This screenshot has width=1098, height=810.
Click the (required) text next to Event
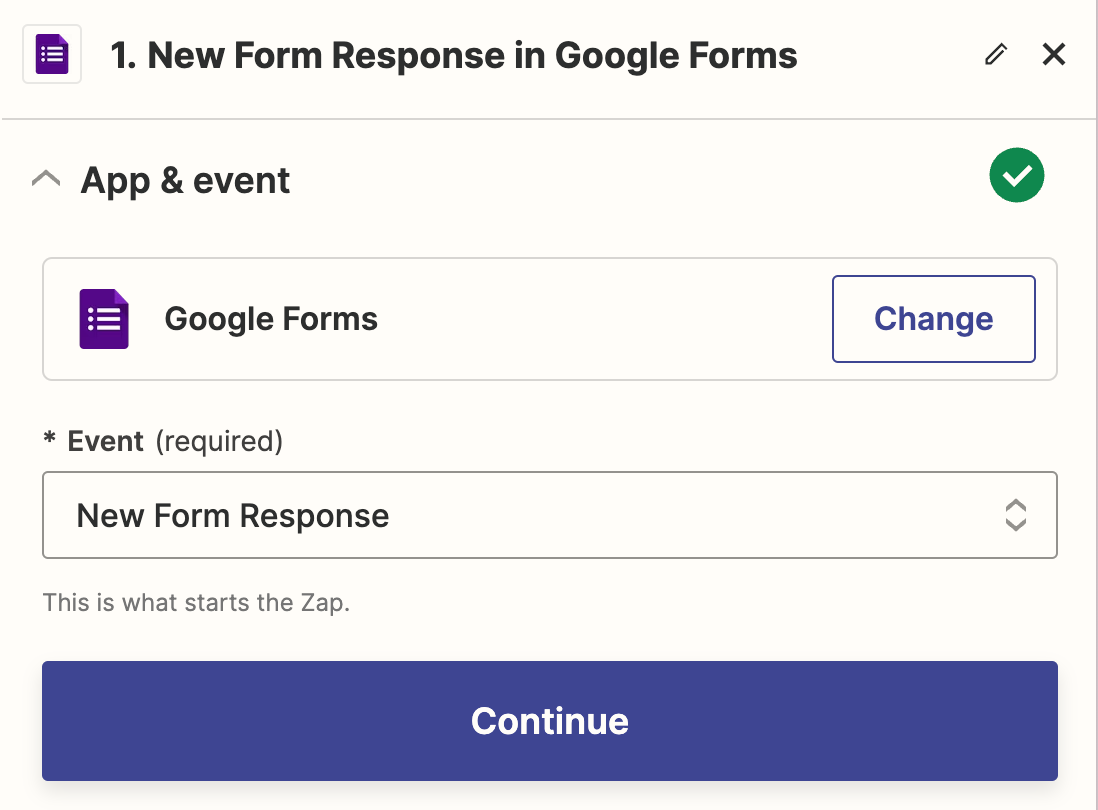[x=219, y=441]
